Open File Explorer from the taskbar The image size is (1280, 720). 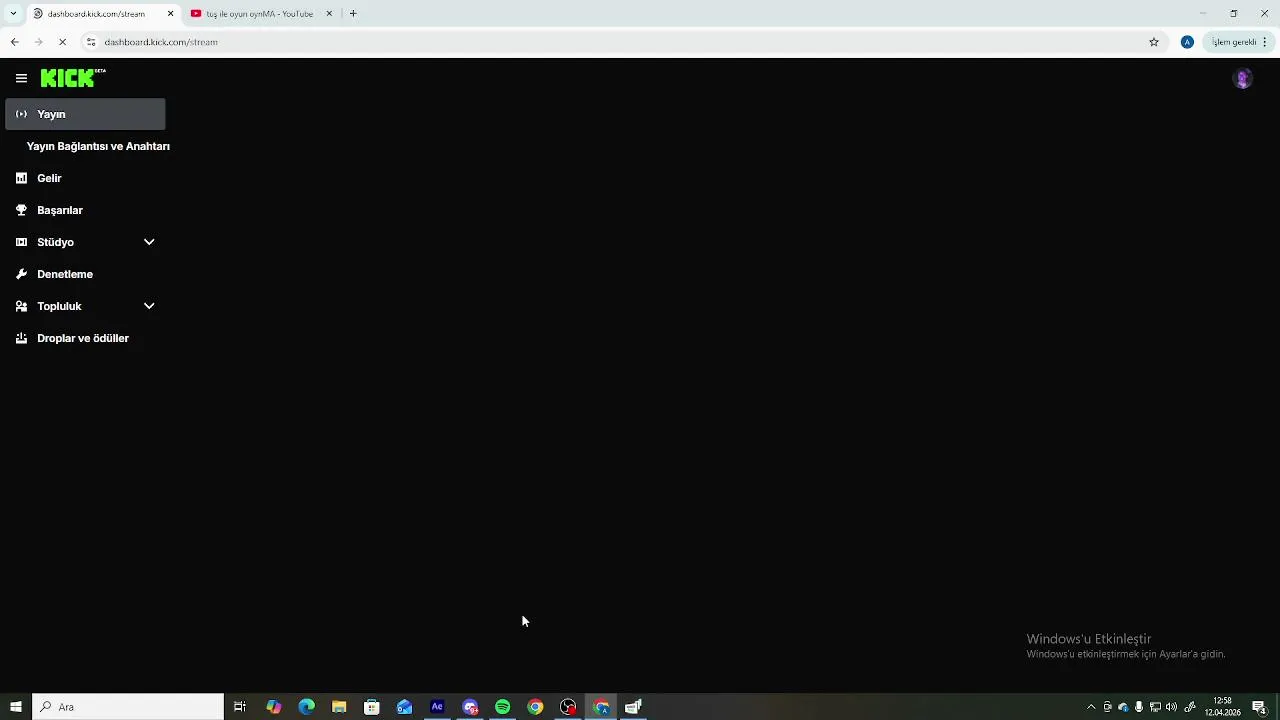339,707
